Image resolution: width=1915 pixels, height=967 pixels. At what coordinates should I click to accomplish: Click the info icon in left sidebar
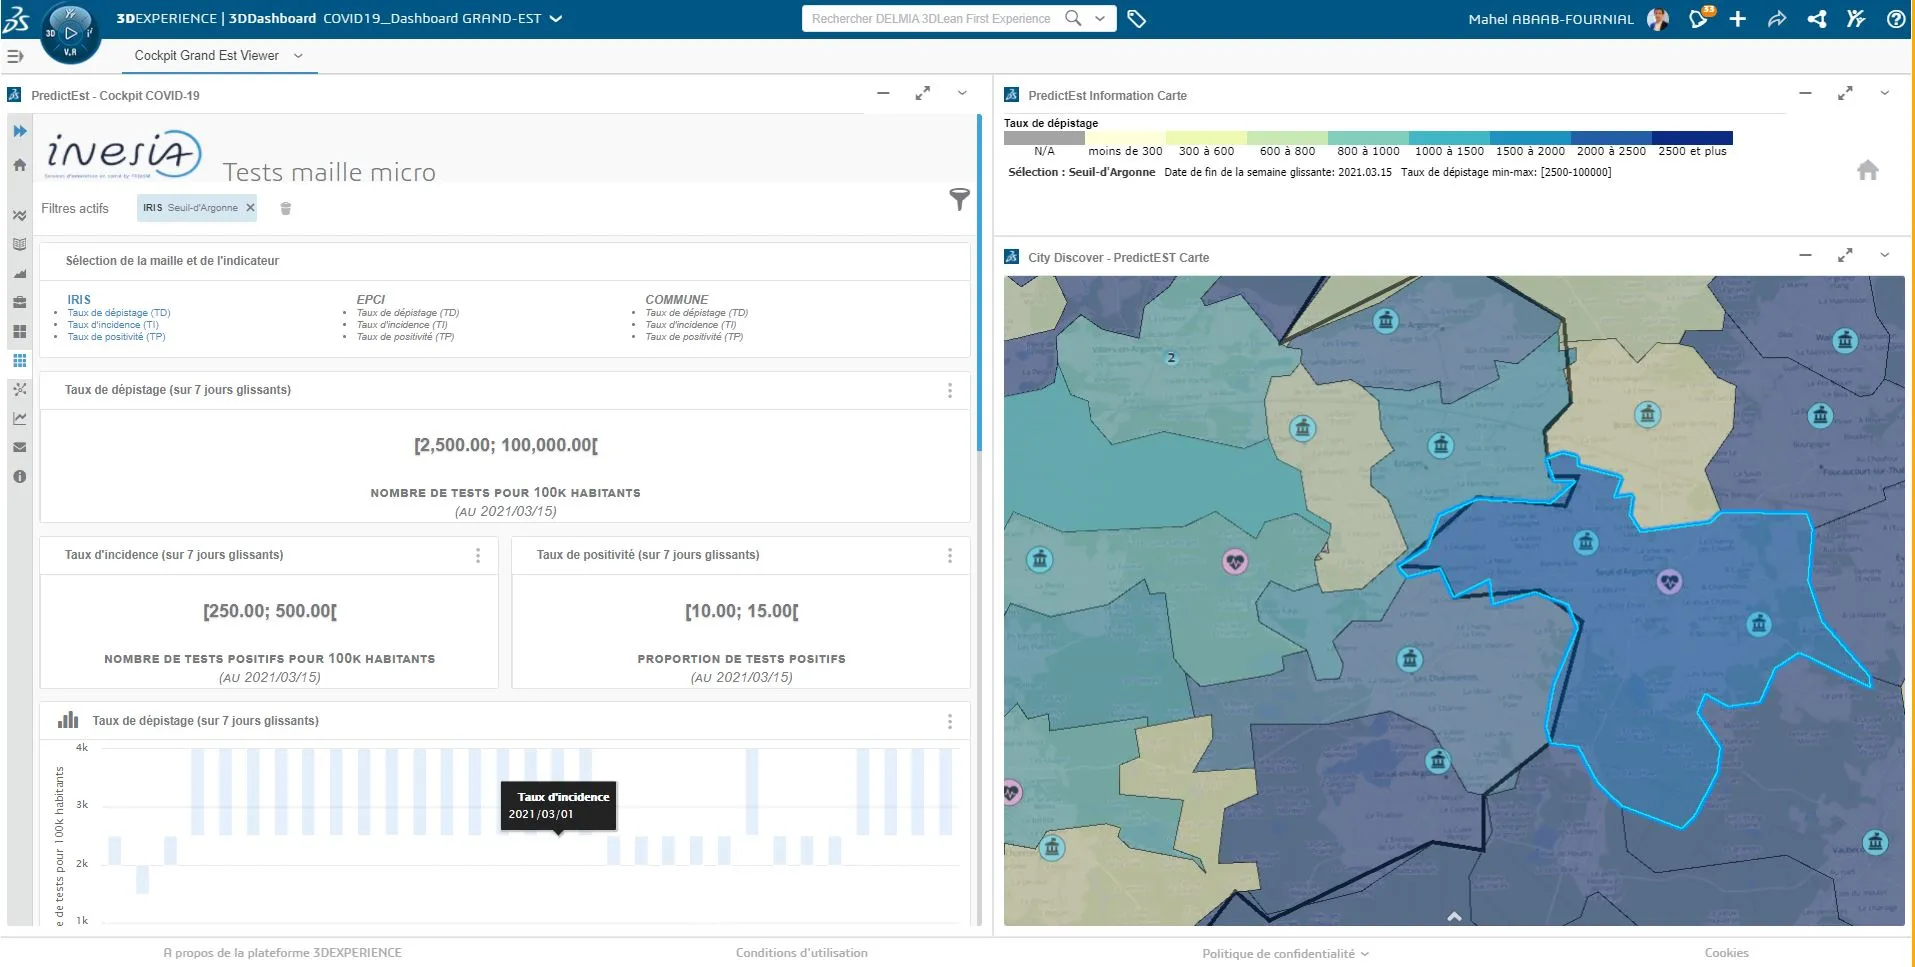19,477
